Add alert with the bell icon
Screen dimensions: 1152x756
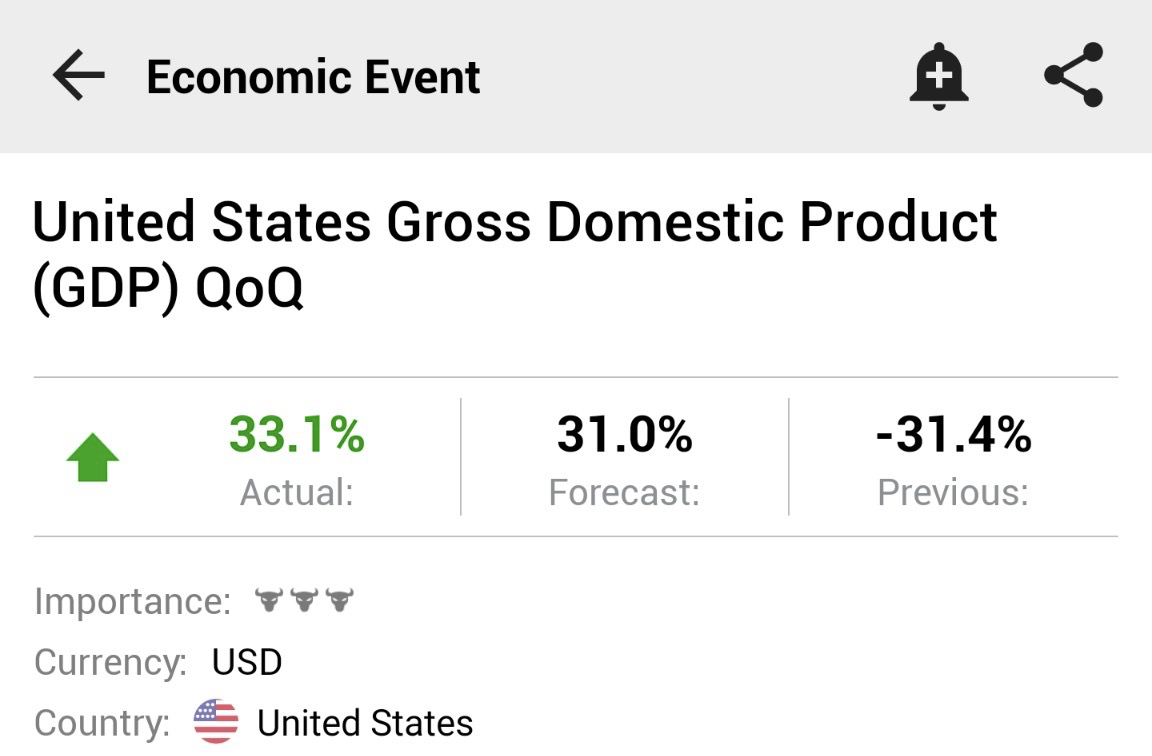938,76
